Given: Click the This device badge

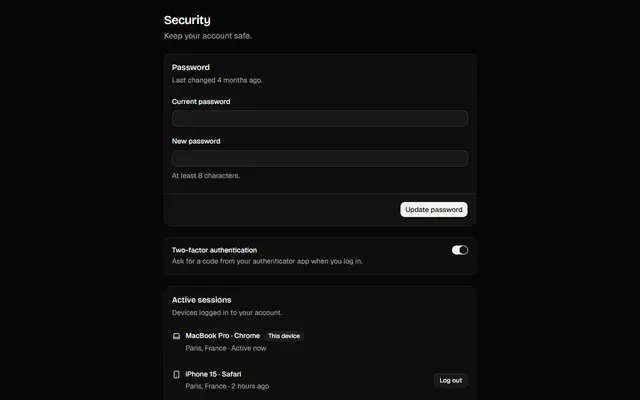Looking at the screenshot, I should tap(284, 336).
